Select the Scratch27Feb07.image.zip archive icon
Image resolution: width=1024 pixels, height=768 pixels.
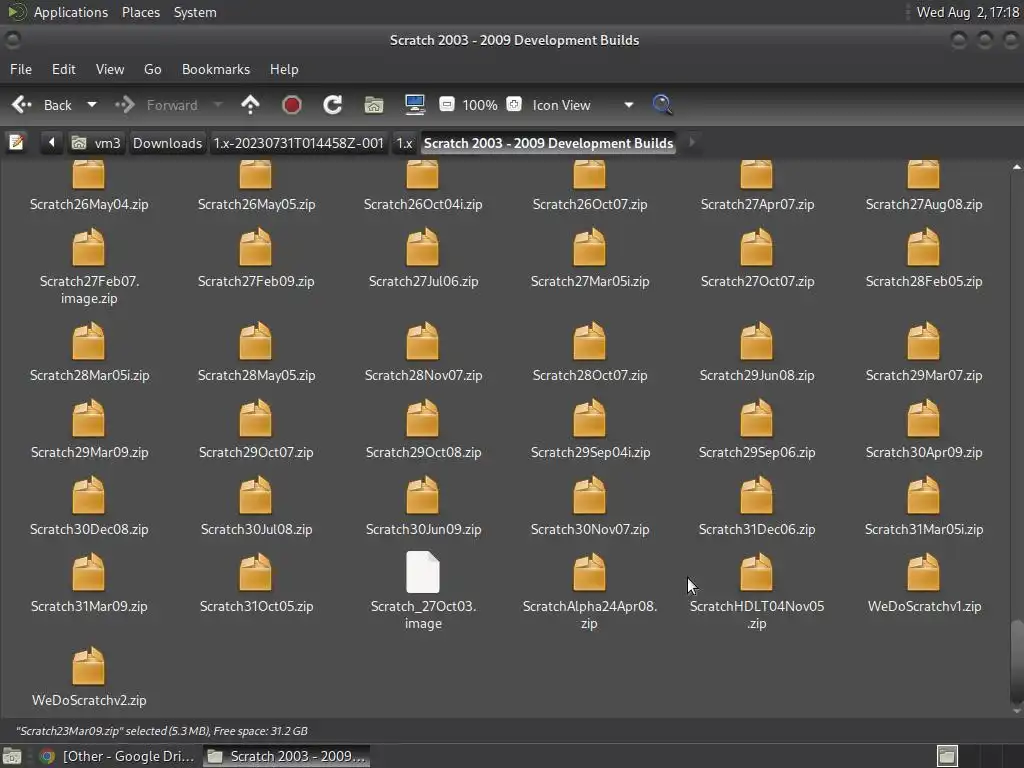pos(88,246)
